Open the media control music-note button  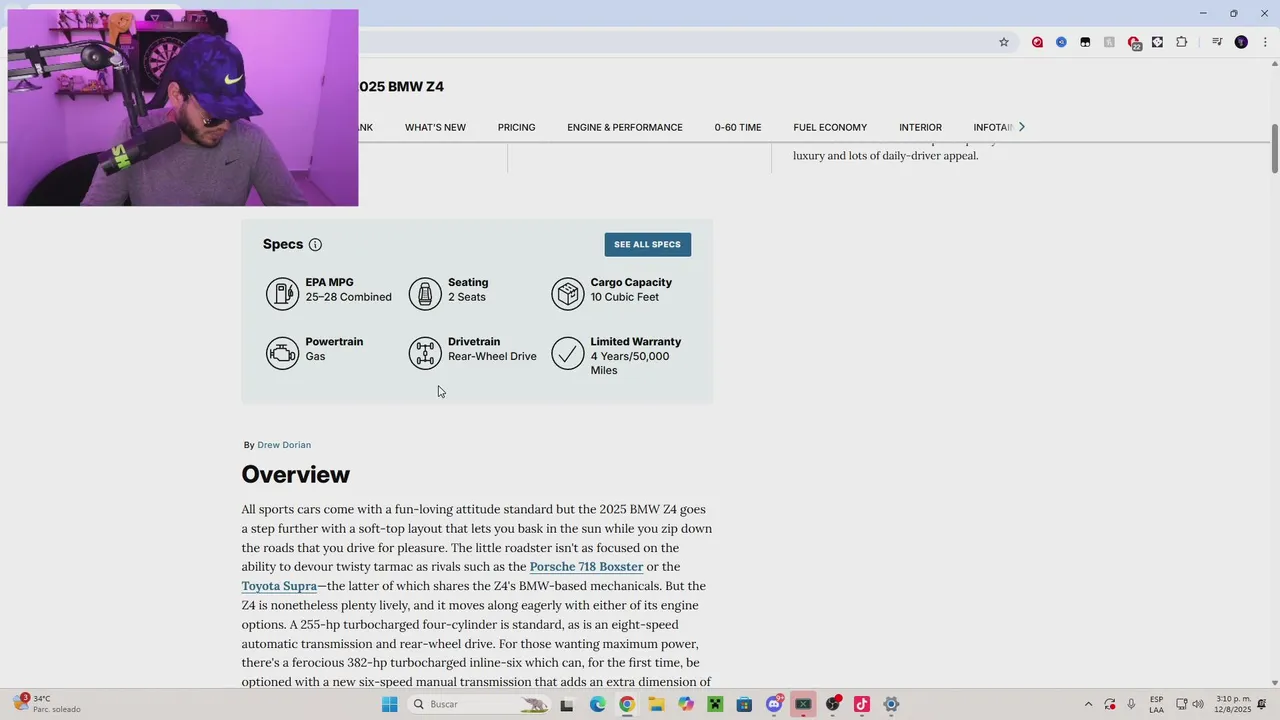(1217, 42)
